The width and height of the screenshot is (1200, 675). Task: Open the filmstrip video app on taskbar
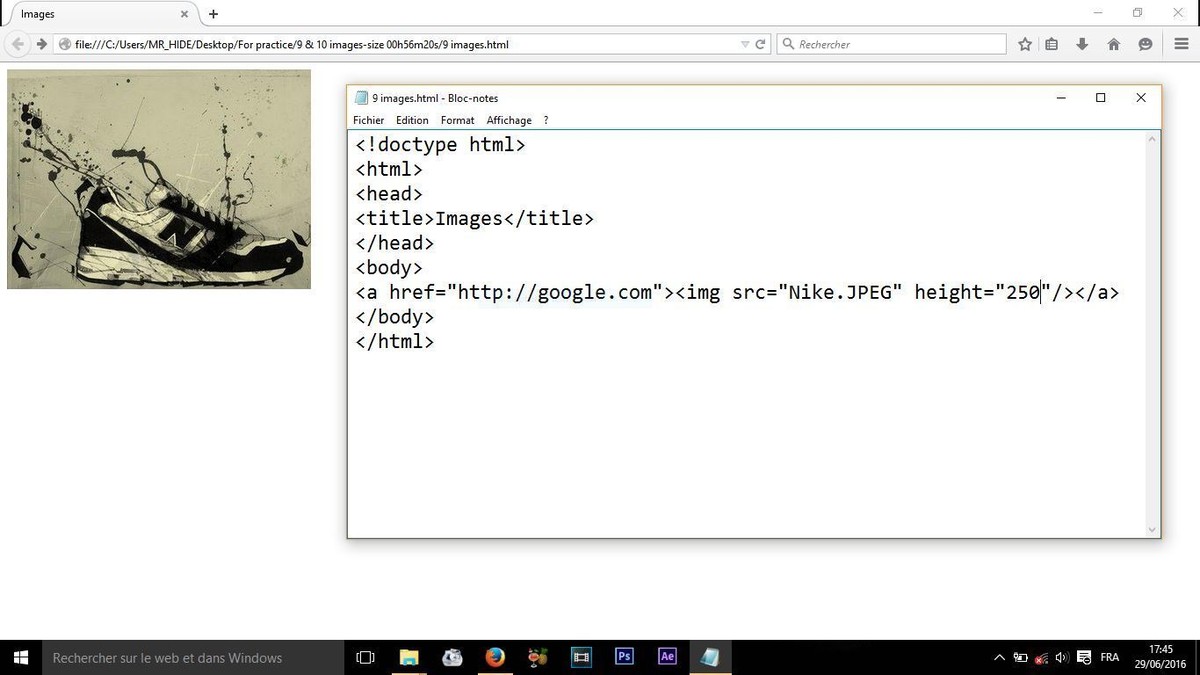pos(581,657)
